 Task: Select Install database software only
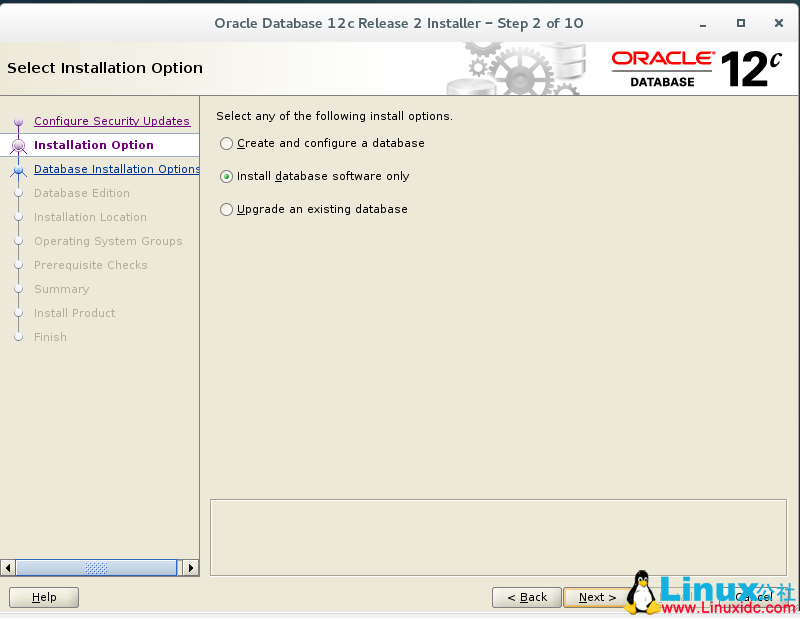point(226,176)
